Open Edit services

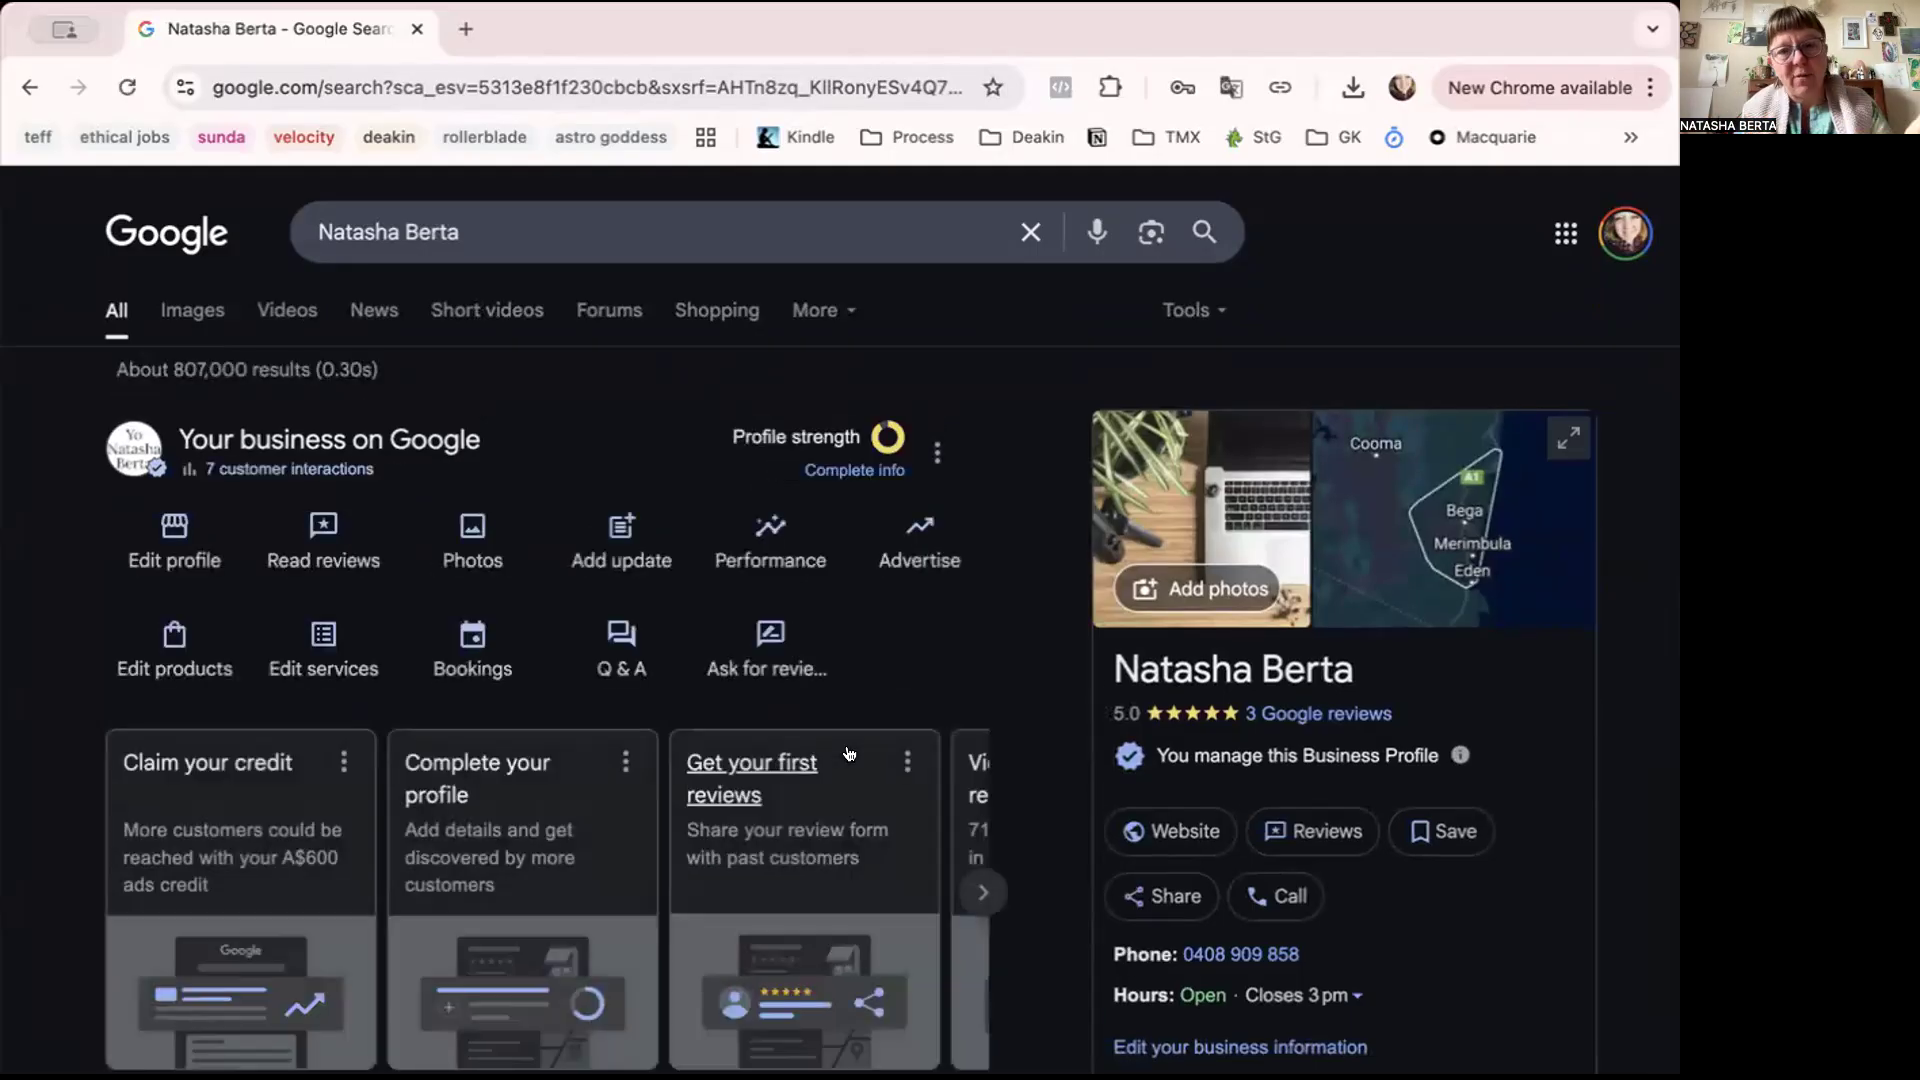323,650
